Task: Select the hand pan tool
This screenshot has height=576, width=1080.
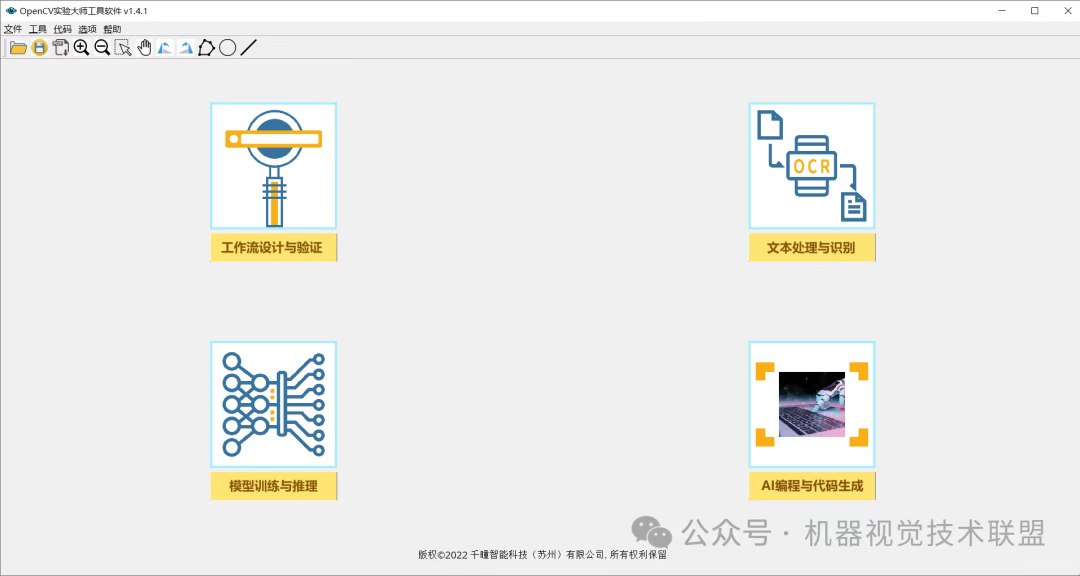Action: point(144,47)
